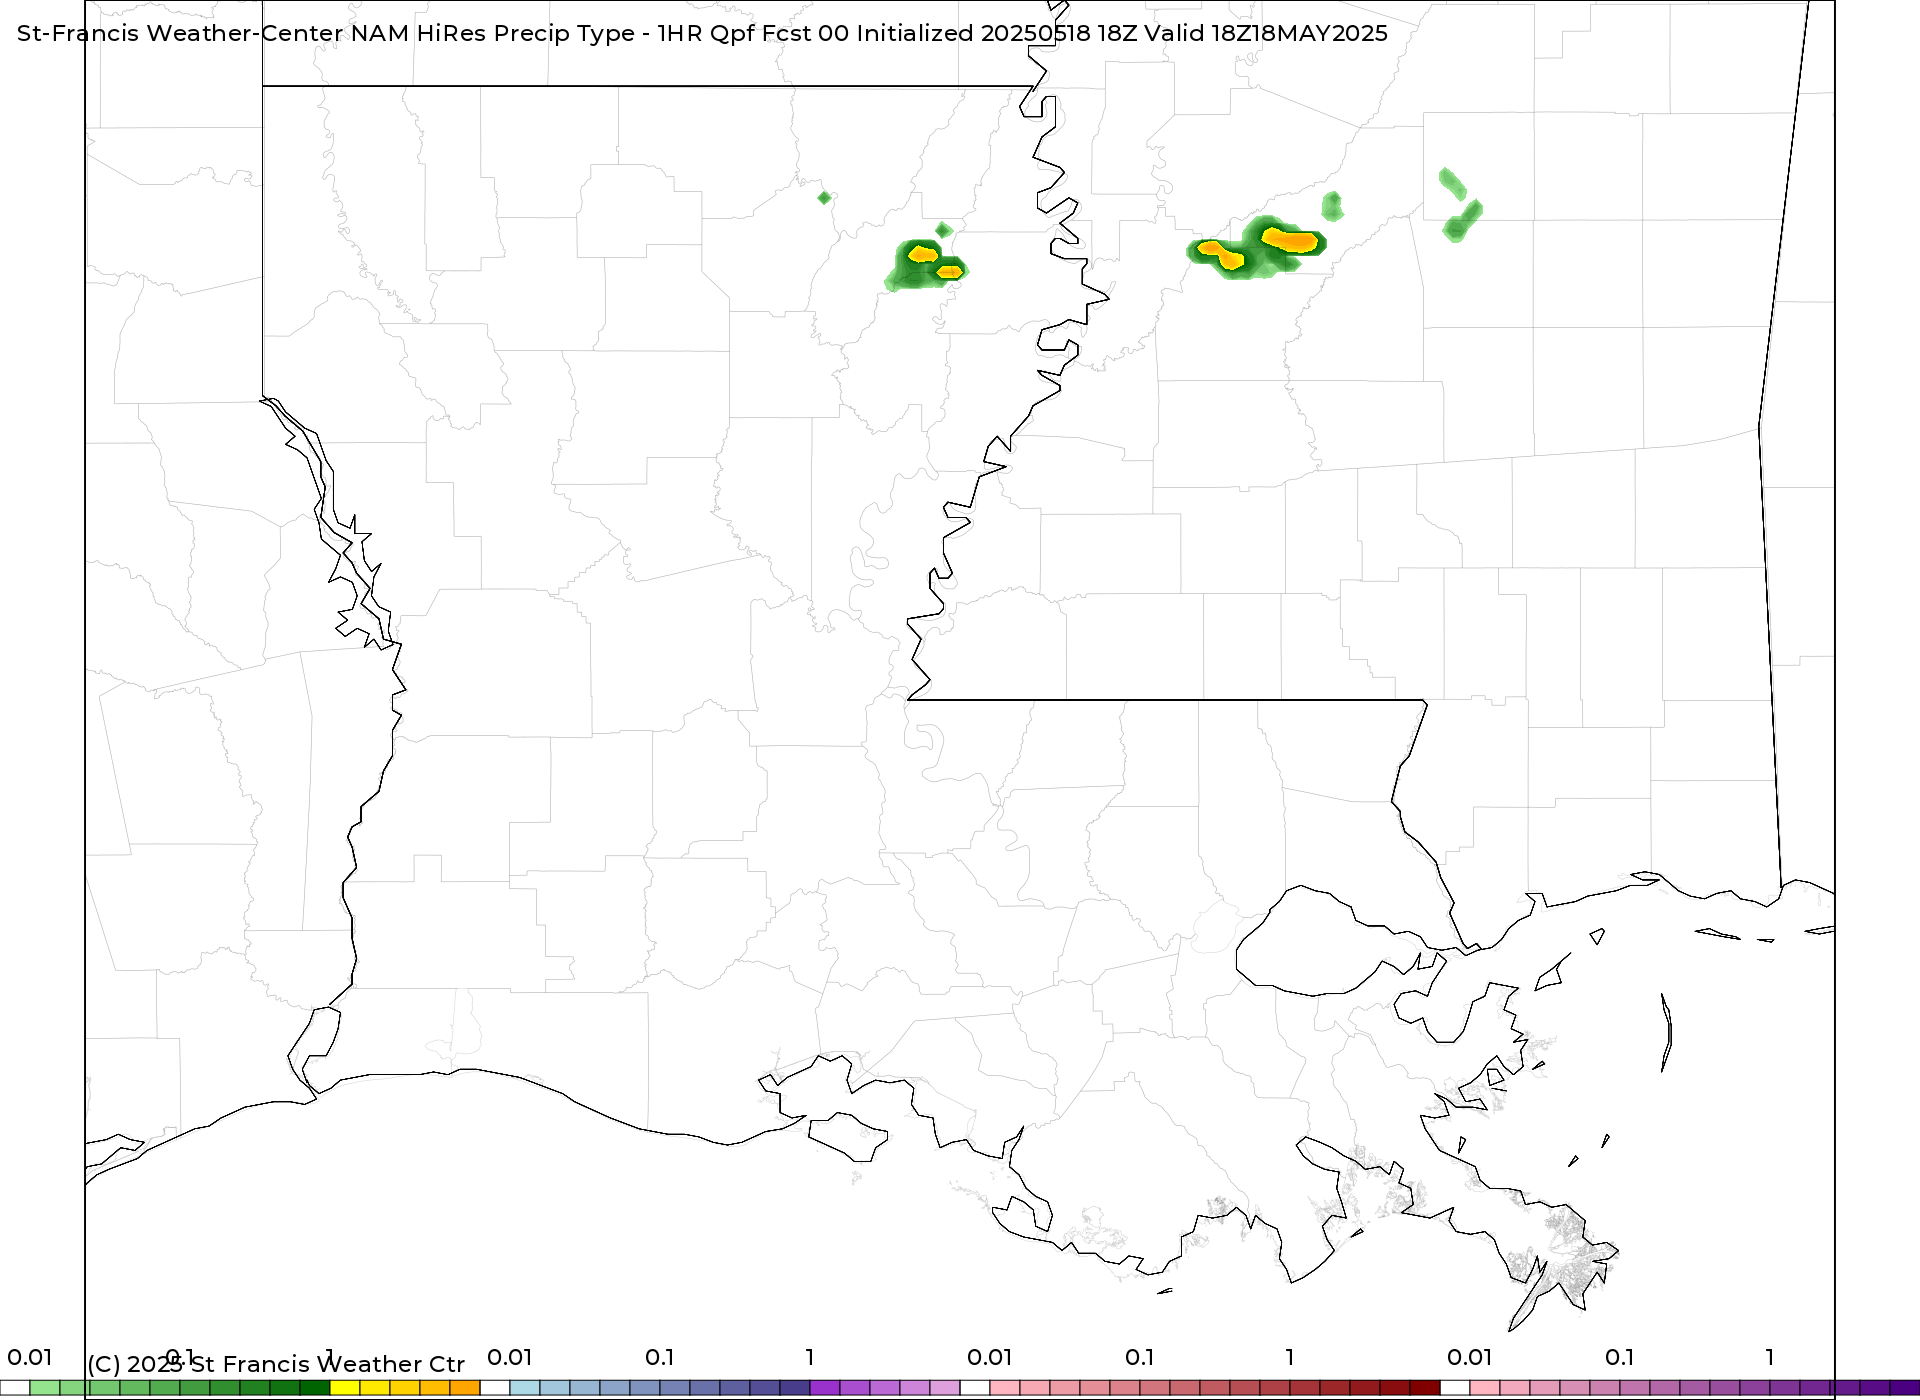The height and width of the screenshot is (1400, 1920).
Task: Select the 0.1 label above the blue scale
Action: [660, 1357]
